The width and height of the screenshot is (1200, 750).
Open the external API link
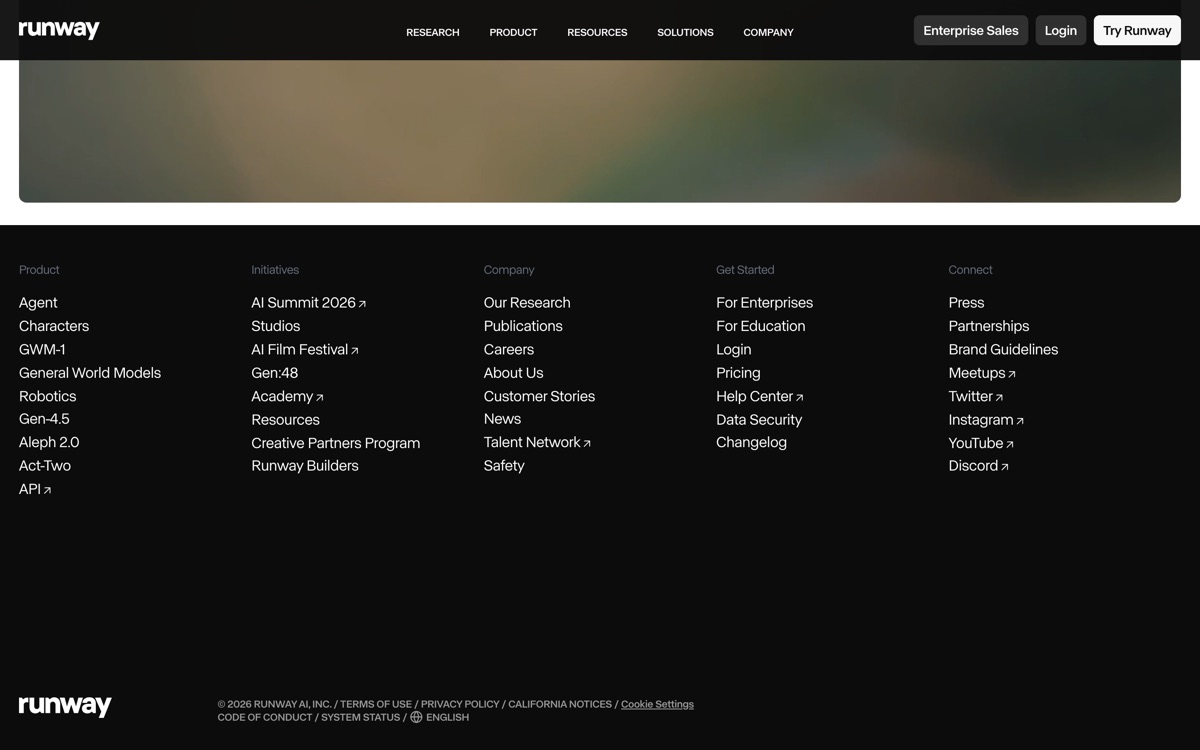coord(35,489)
